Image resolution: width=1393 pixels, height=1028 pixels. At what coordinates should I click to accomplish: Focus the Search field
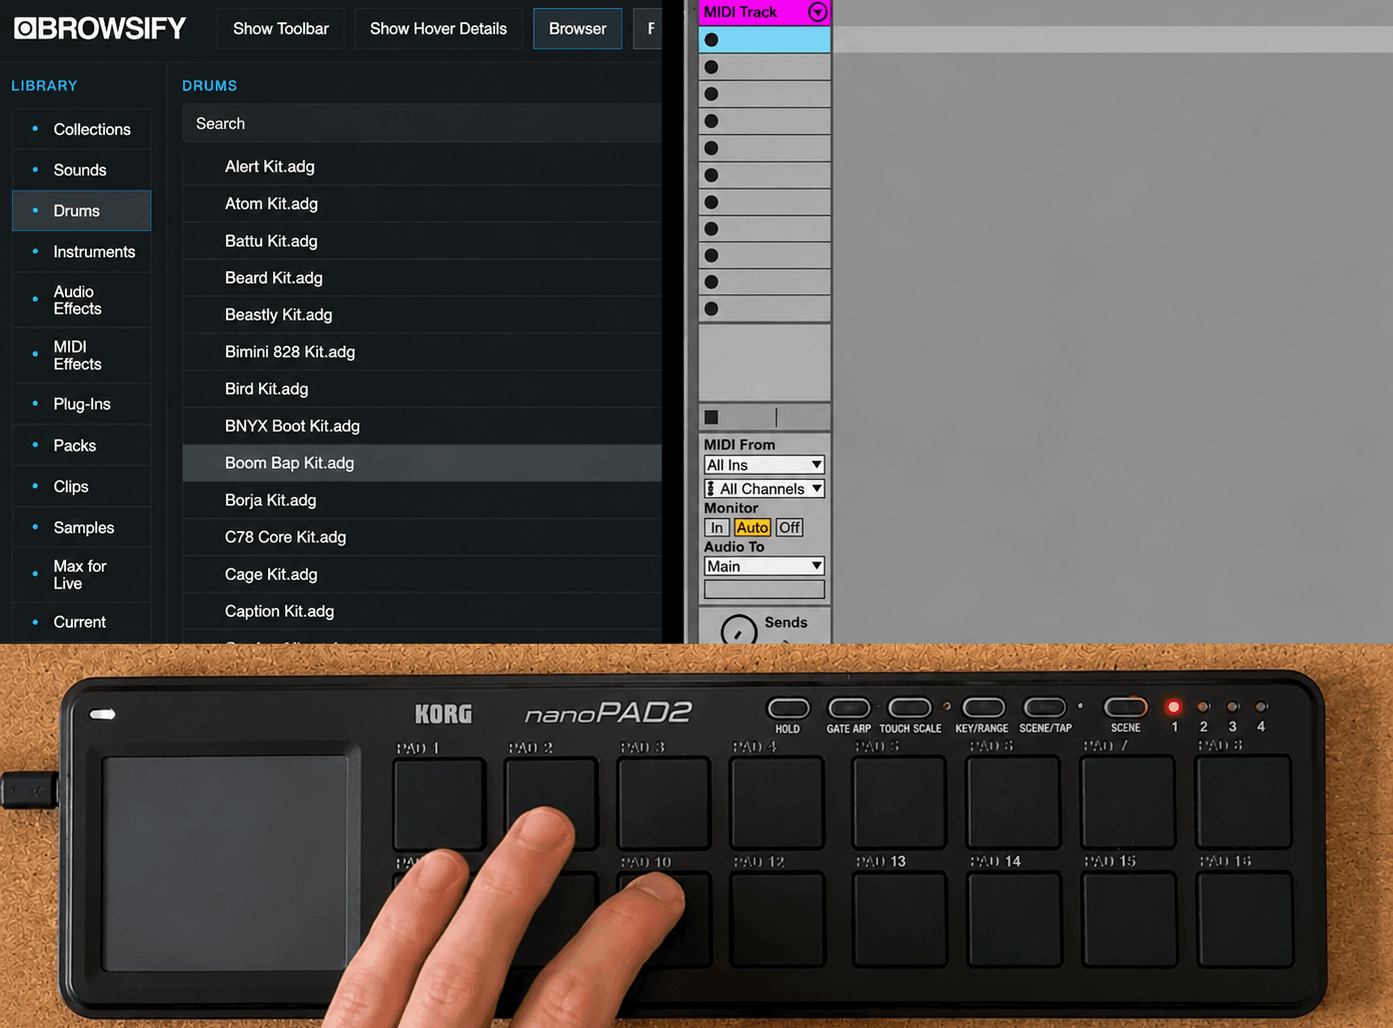tap(422, 124)
